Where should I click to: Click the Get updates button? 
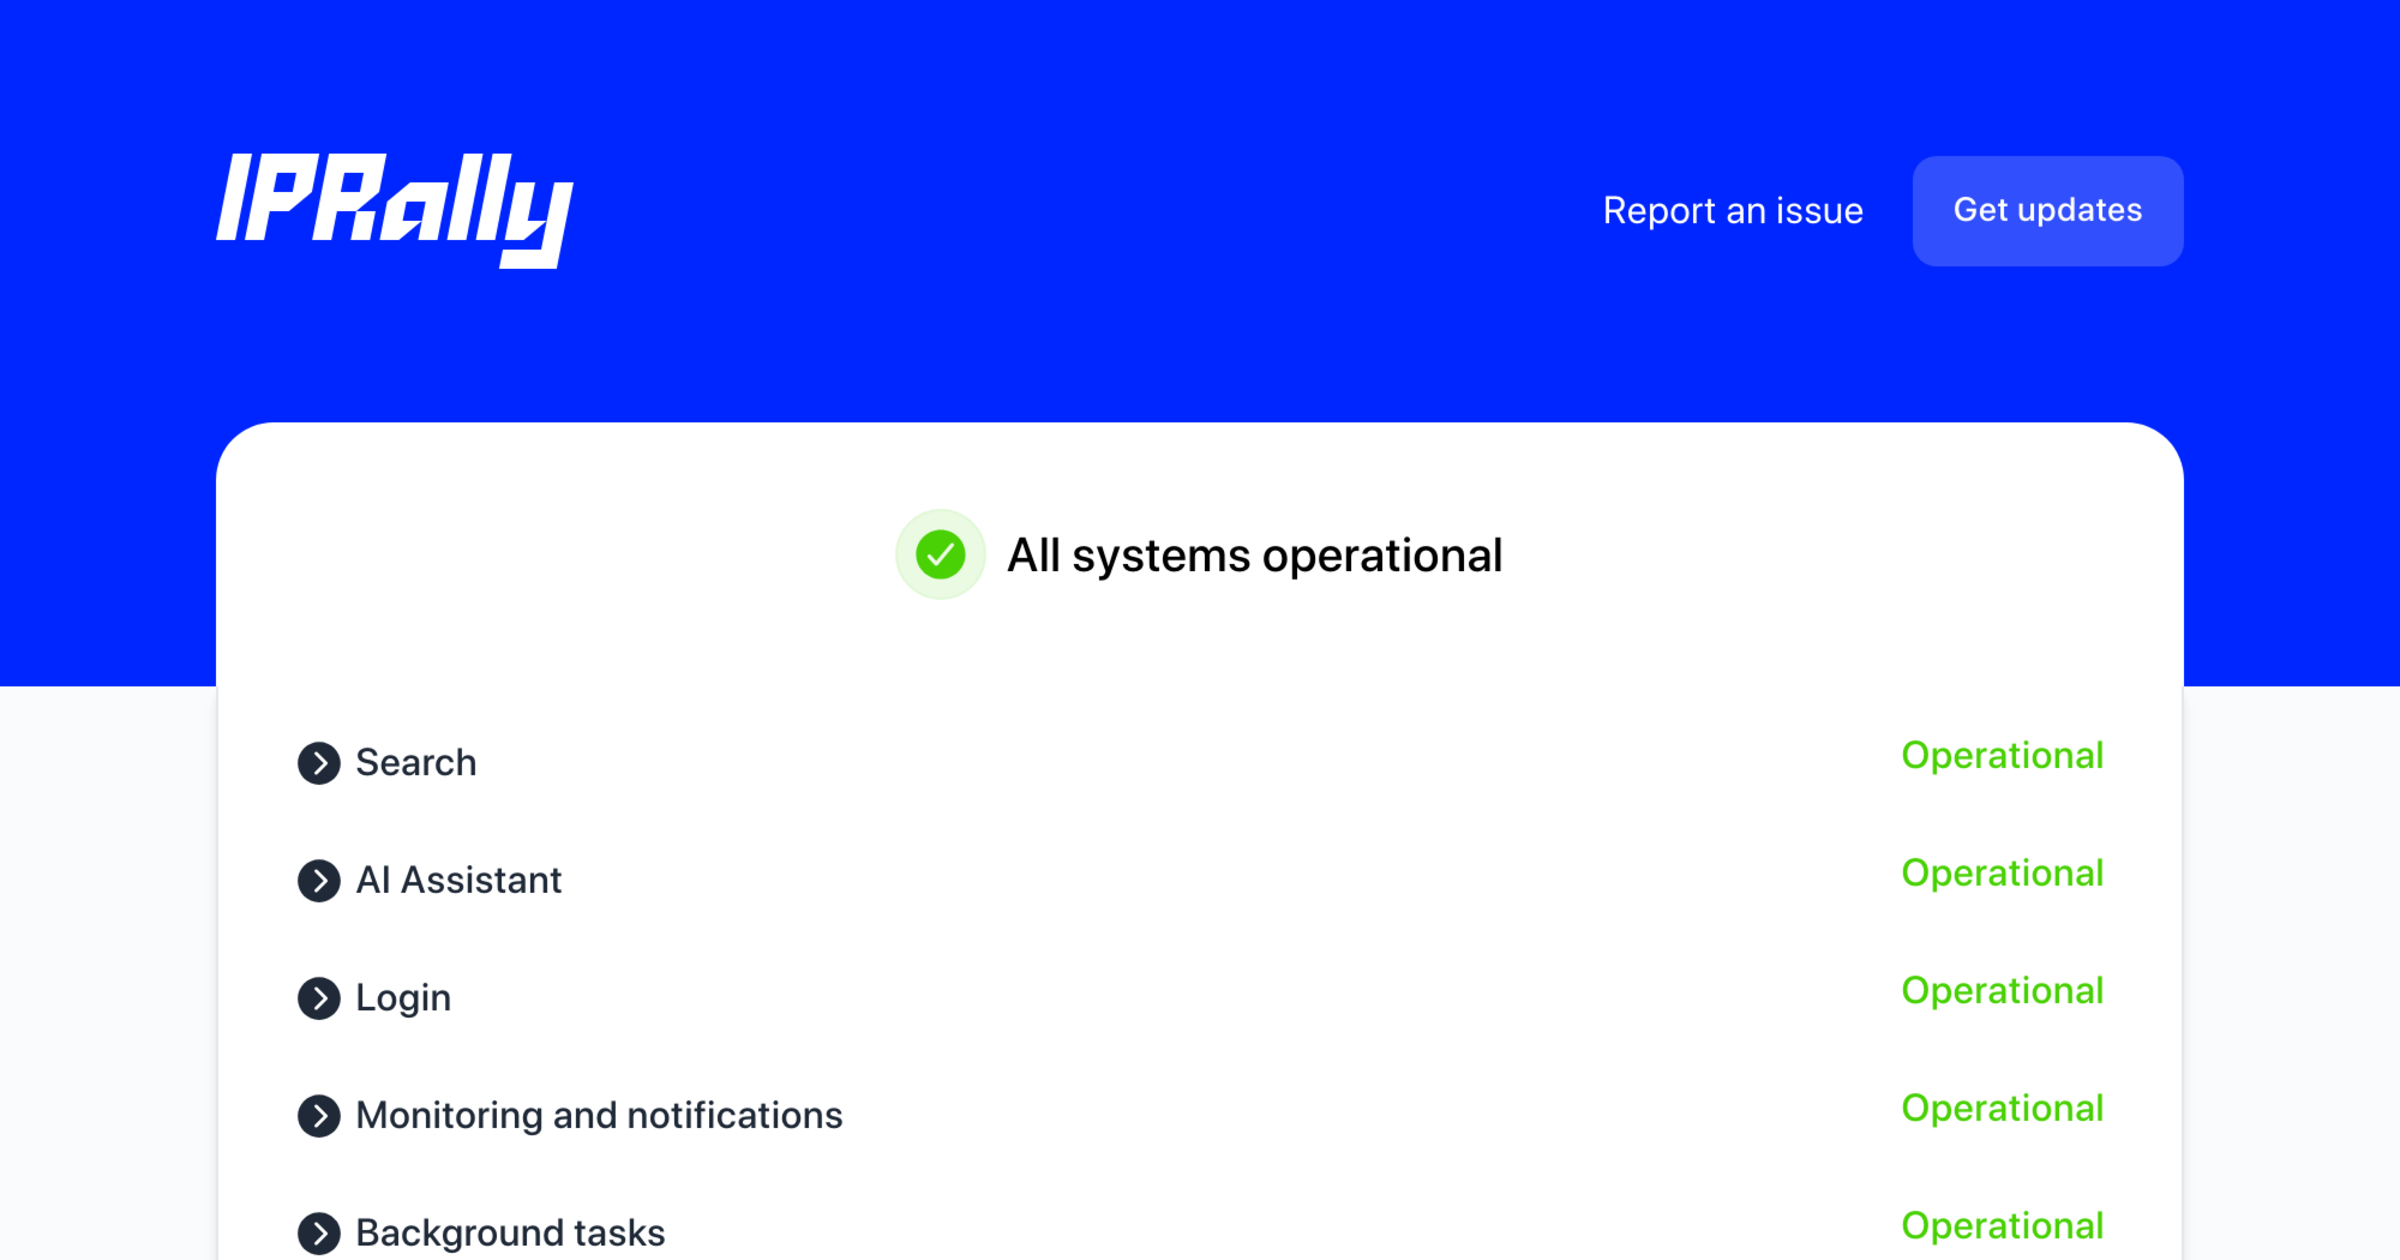coord(2047,211)
